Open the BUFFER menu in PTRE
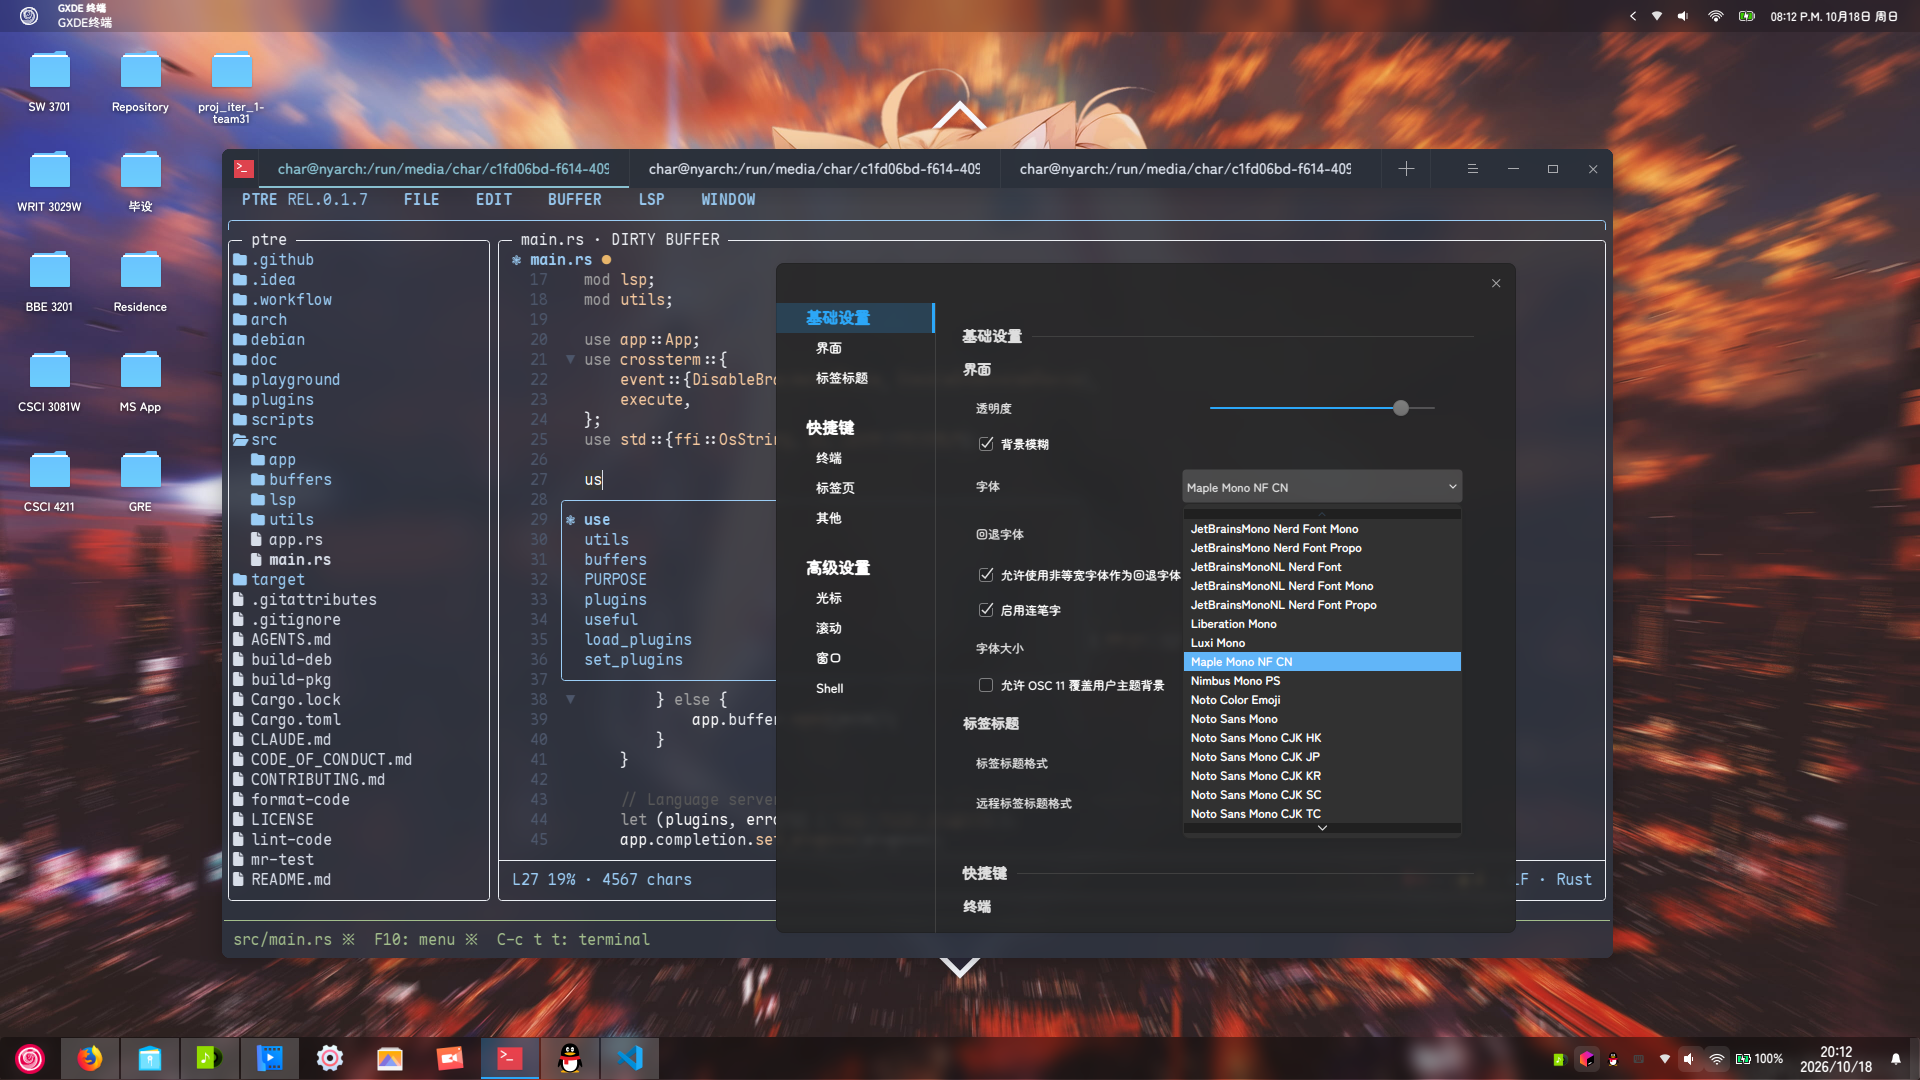 575,200
